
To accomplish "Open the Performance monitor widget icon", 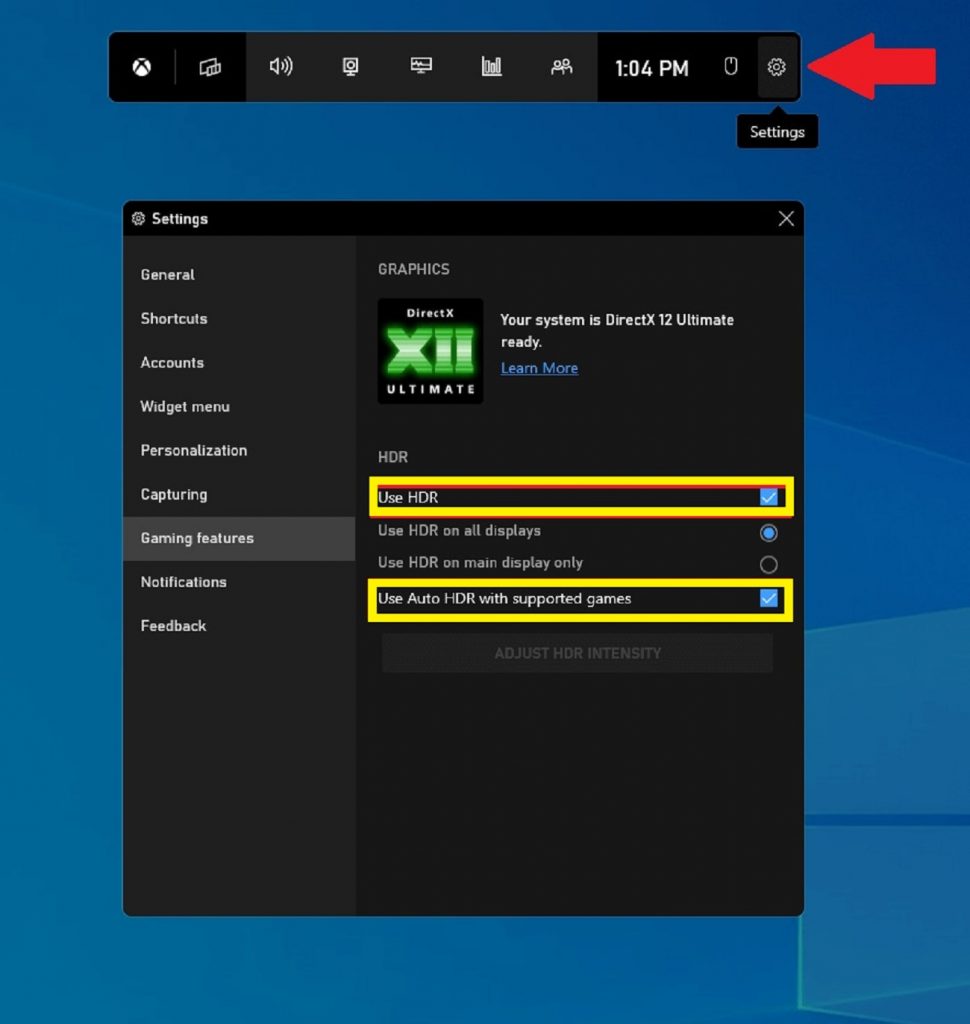I will [x=421, y=67].
